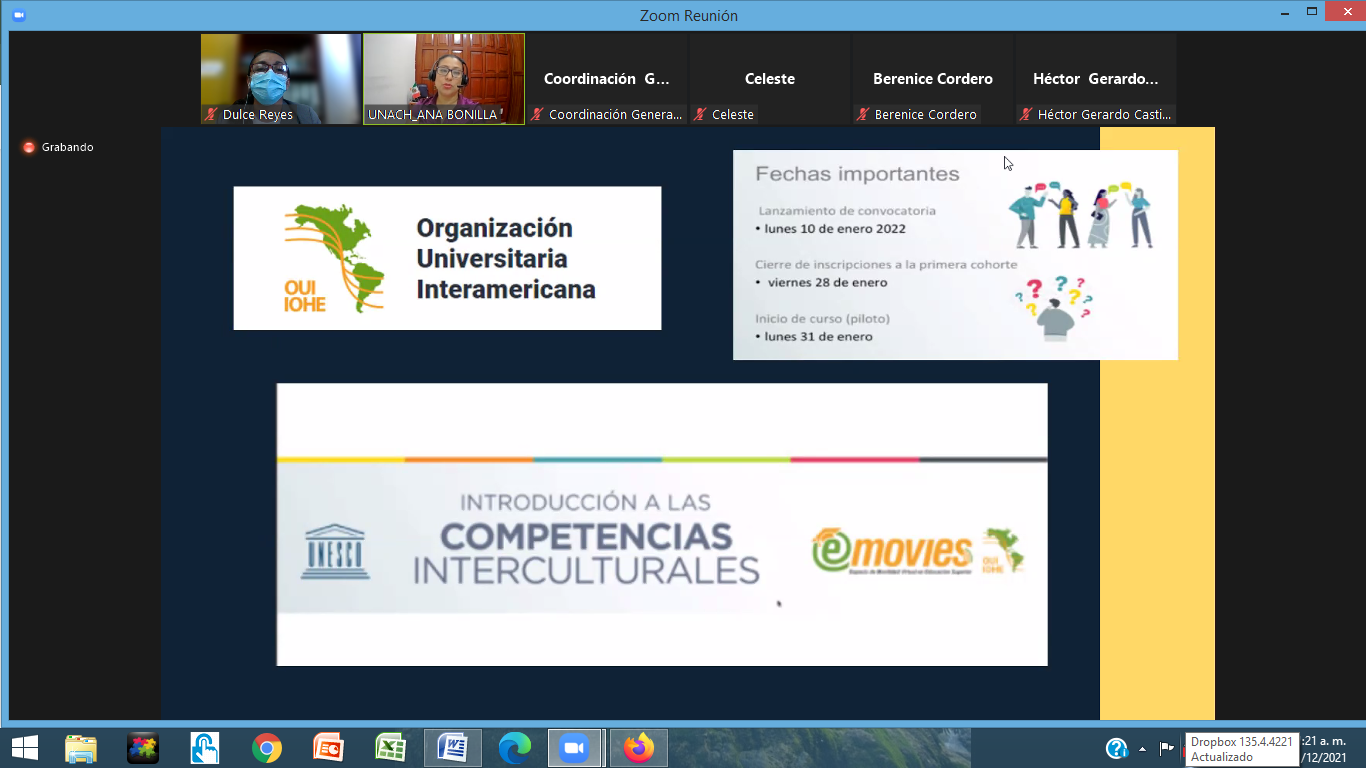Click muted mic icon for Celeste
The image size is (1366, 768).
(x=700, y=114)
